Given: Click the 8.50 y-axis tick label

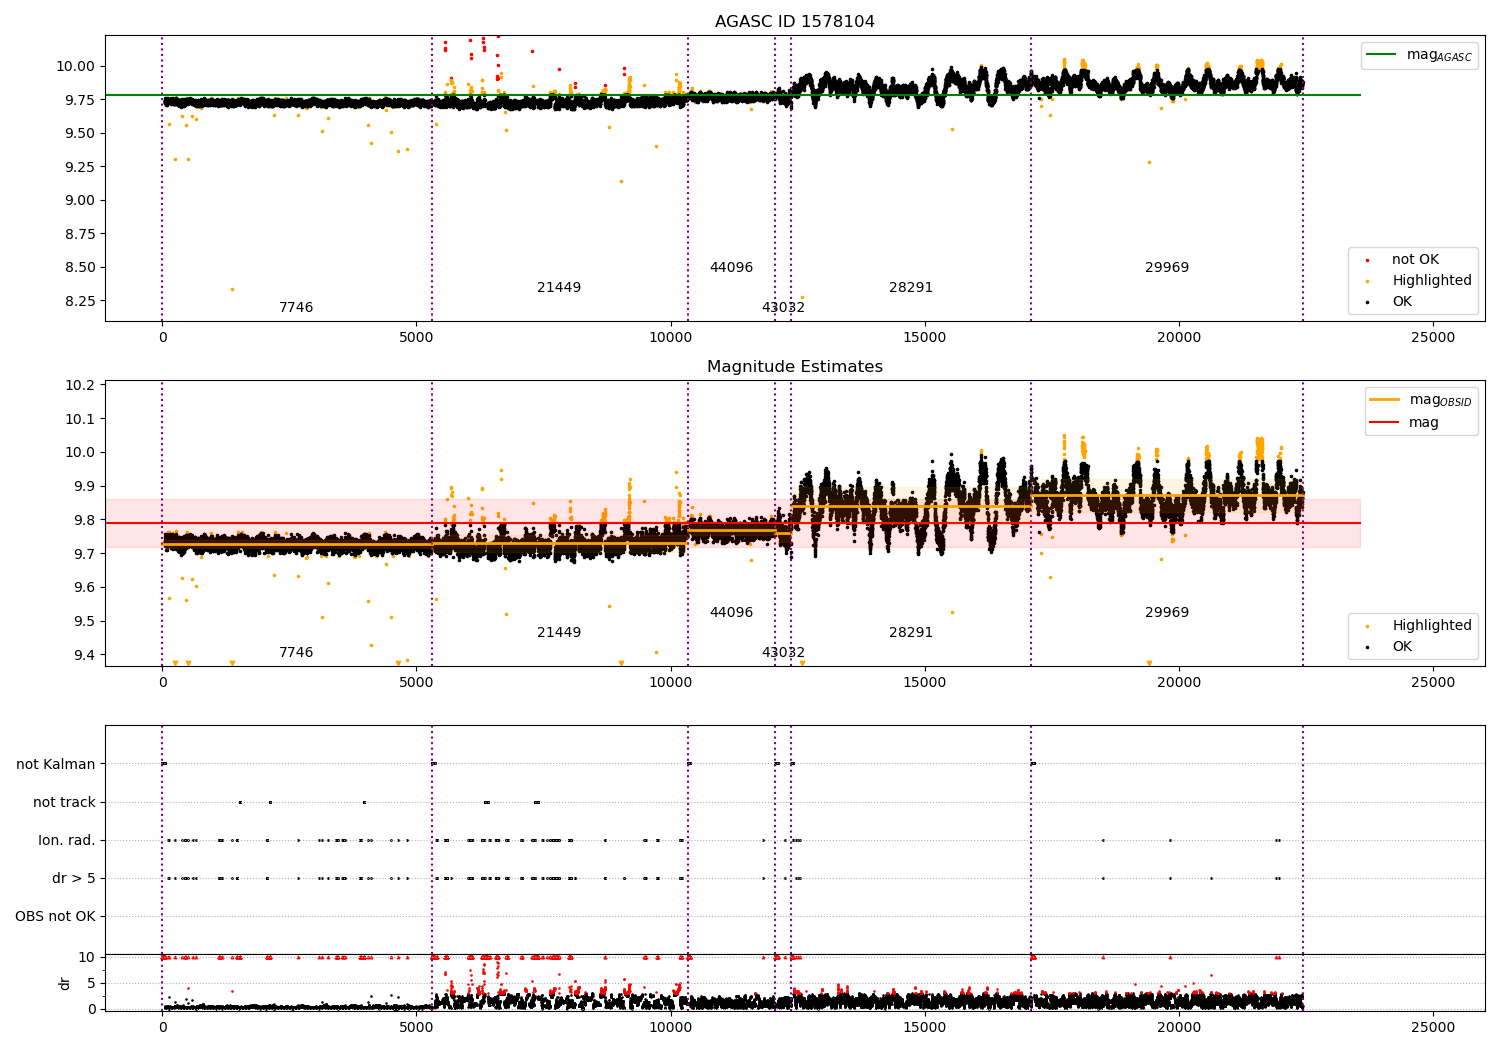Looking at the screenshot, I should pos(80,268).
